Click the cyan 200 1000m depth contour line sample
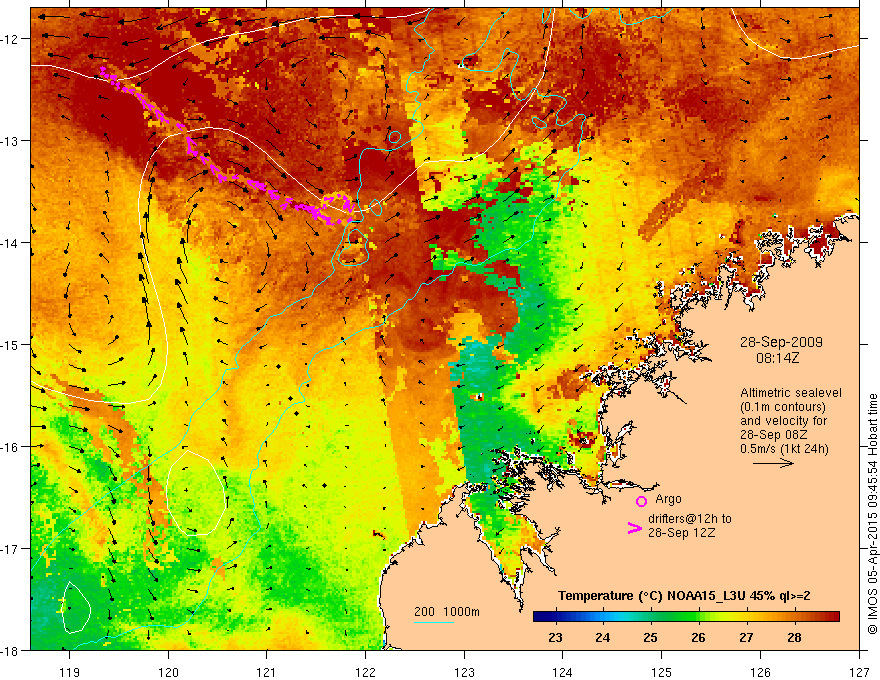880x680 pixels. click(434, 622)
